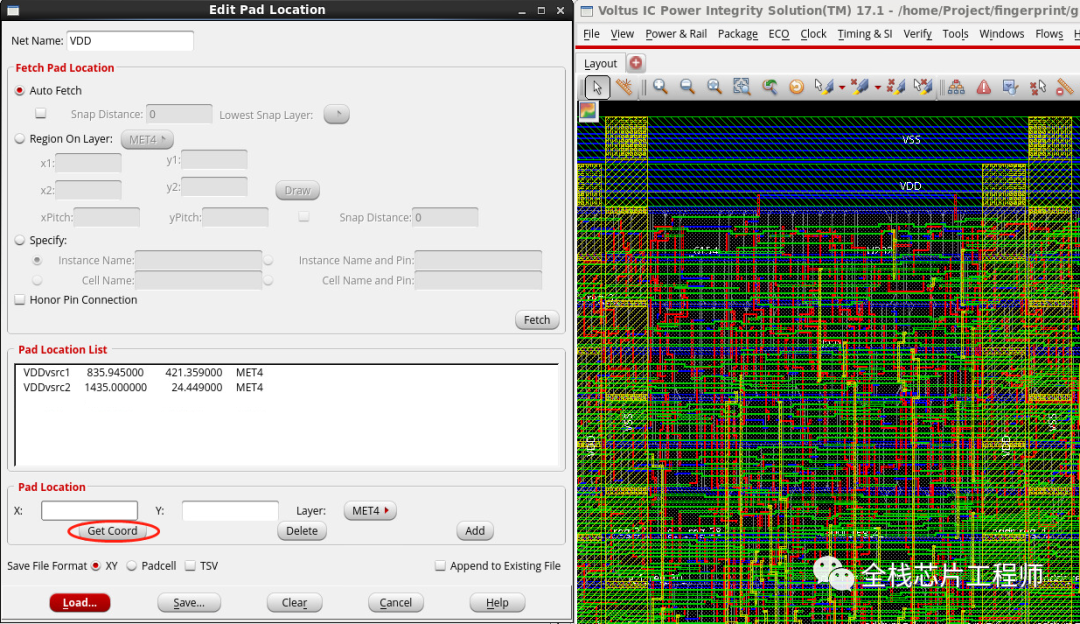Open the Power & Rail menu
This screenshot has width=1080, height=624.
676,33
